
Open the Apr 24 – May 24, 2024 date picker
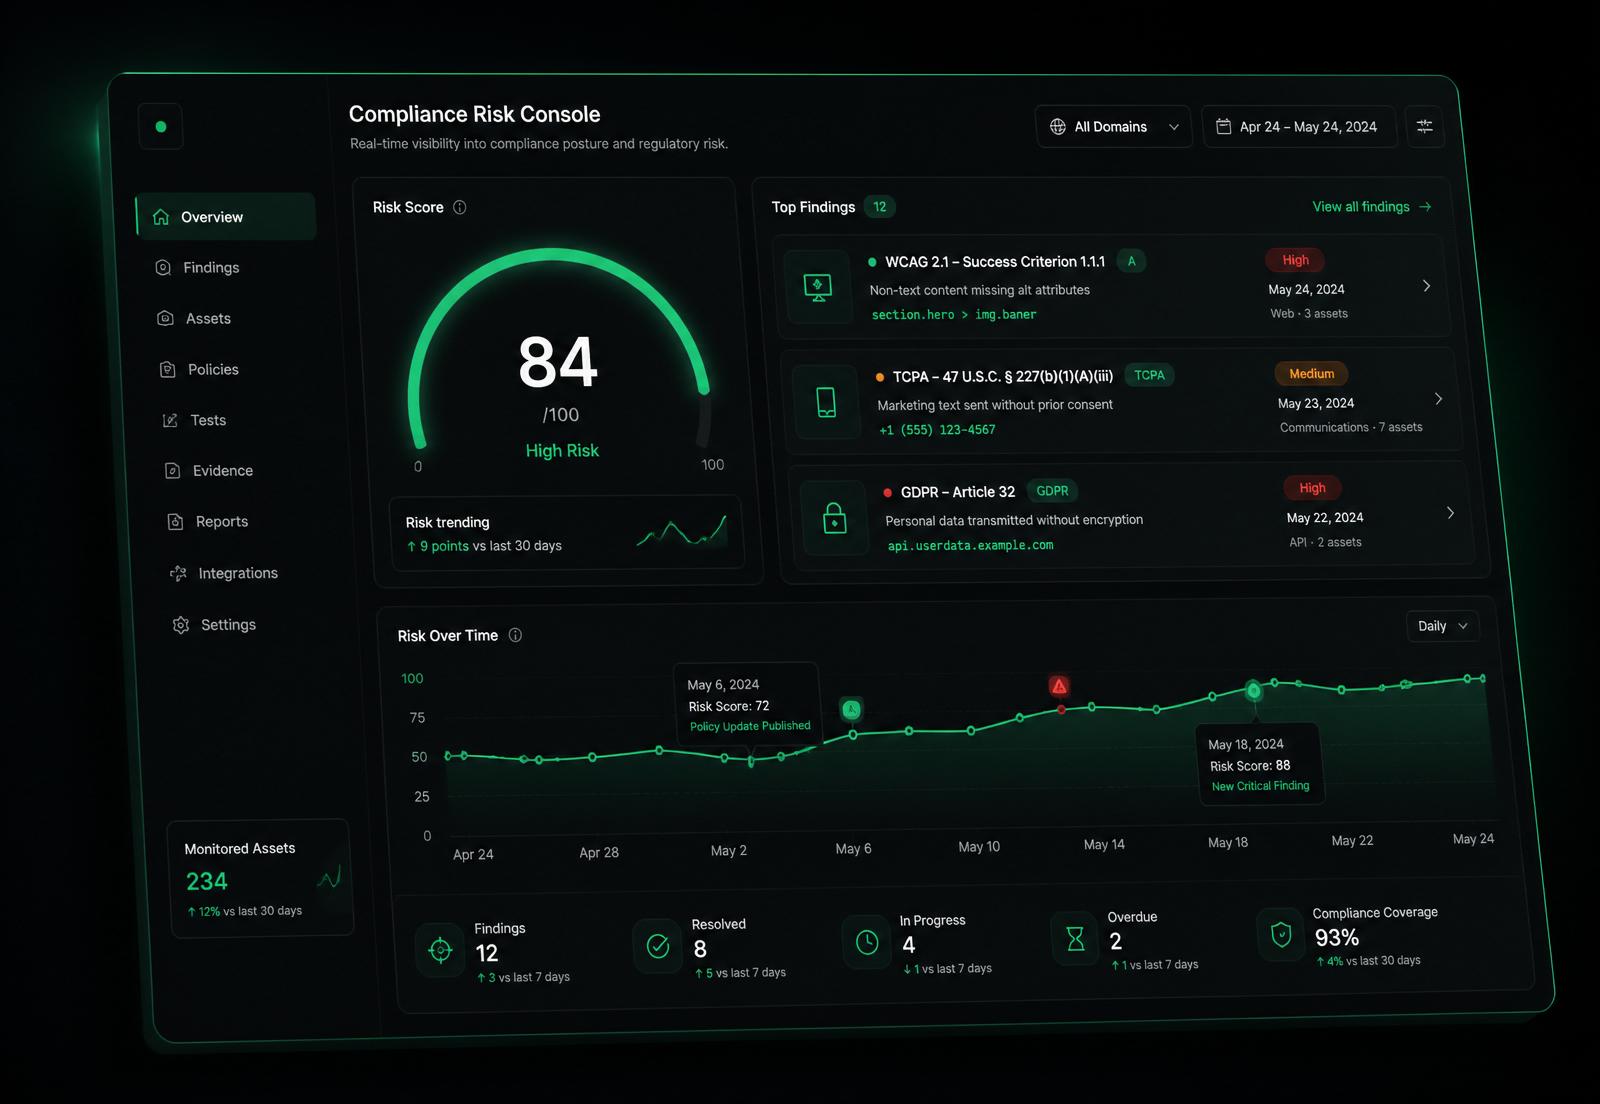pos(1298,127)
